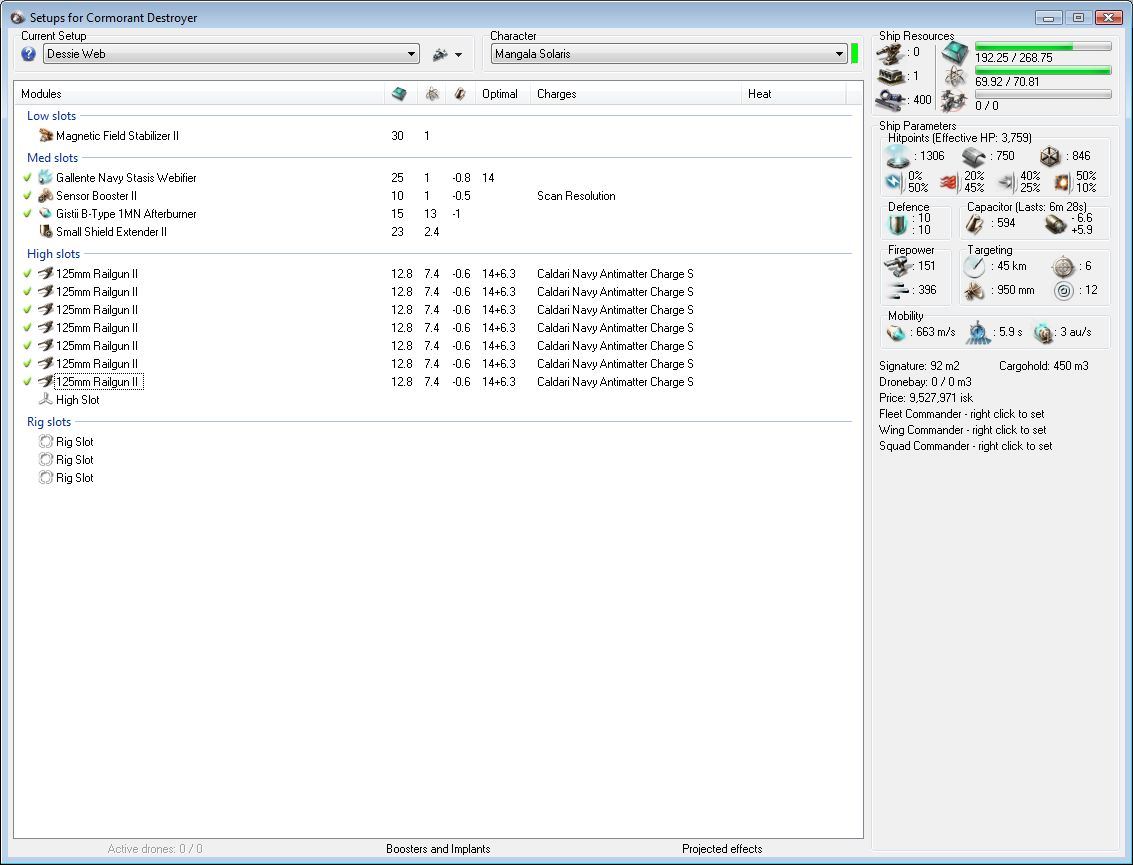This screenshot has width=1133, height=865.
Task: Open the Boosters and Implants tab
Action: (x=438, y=849)
